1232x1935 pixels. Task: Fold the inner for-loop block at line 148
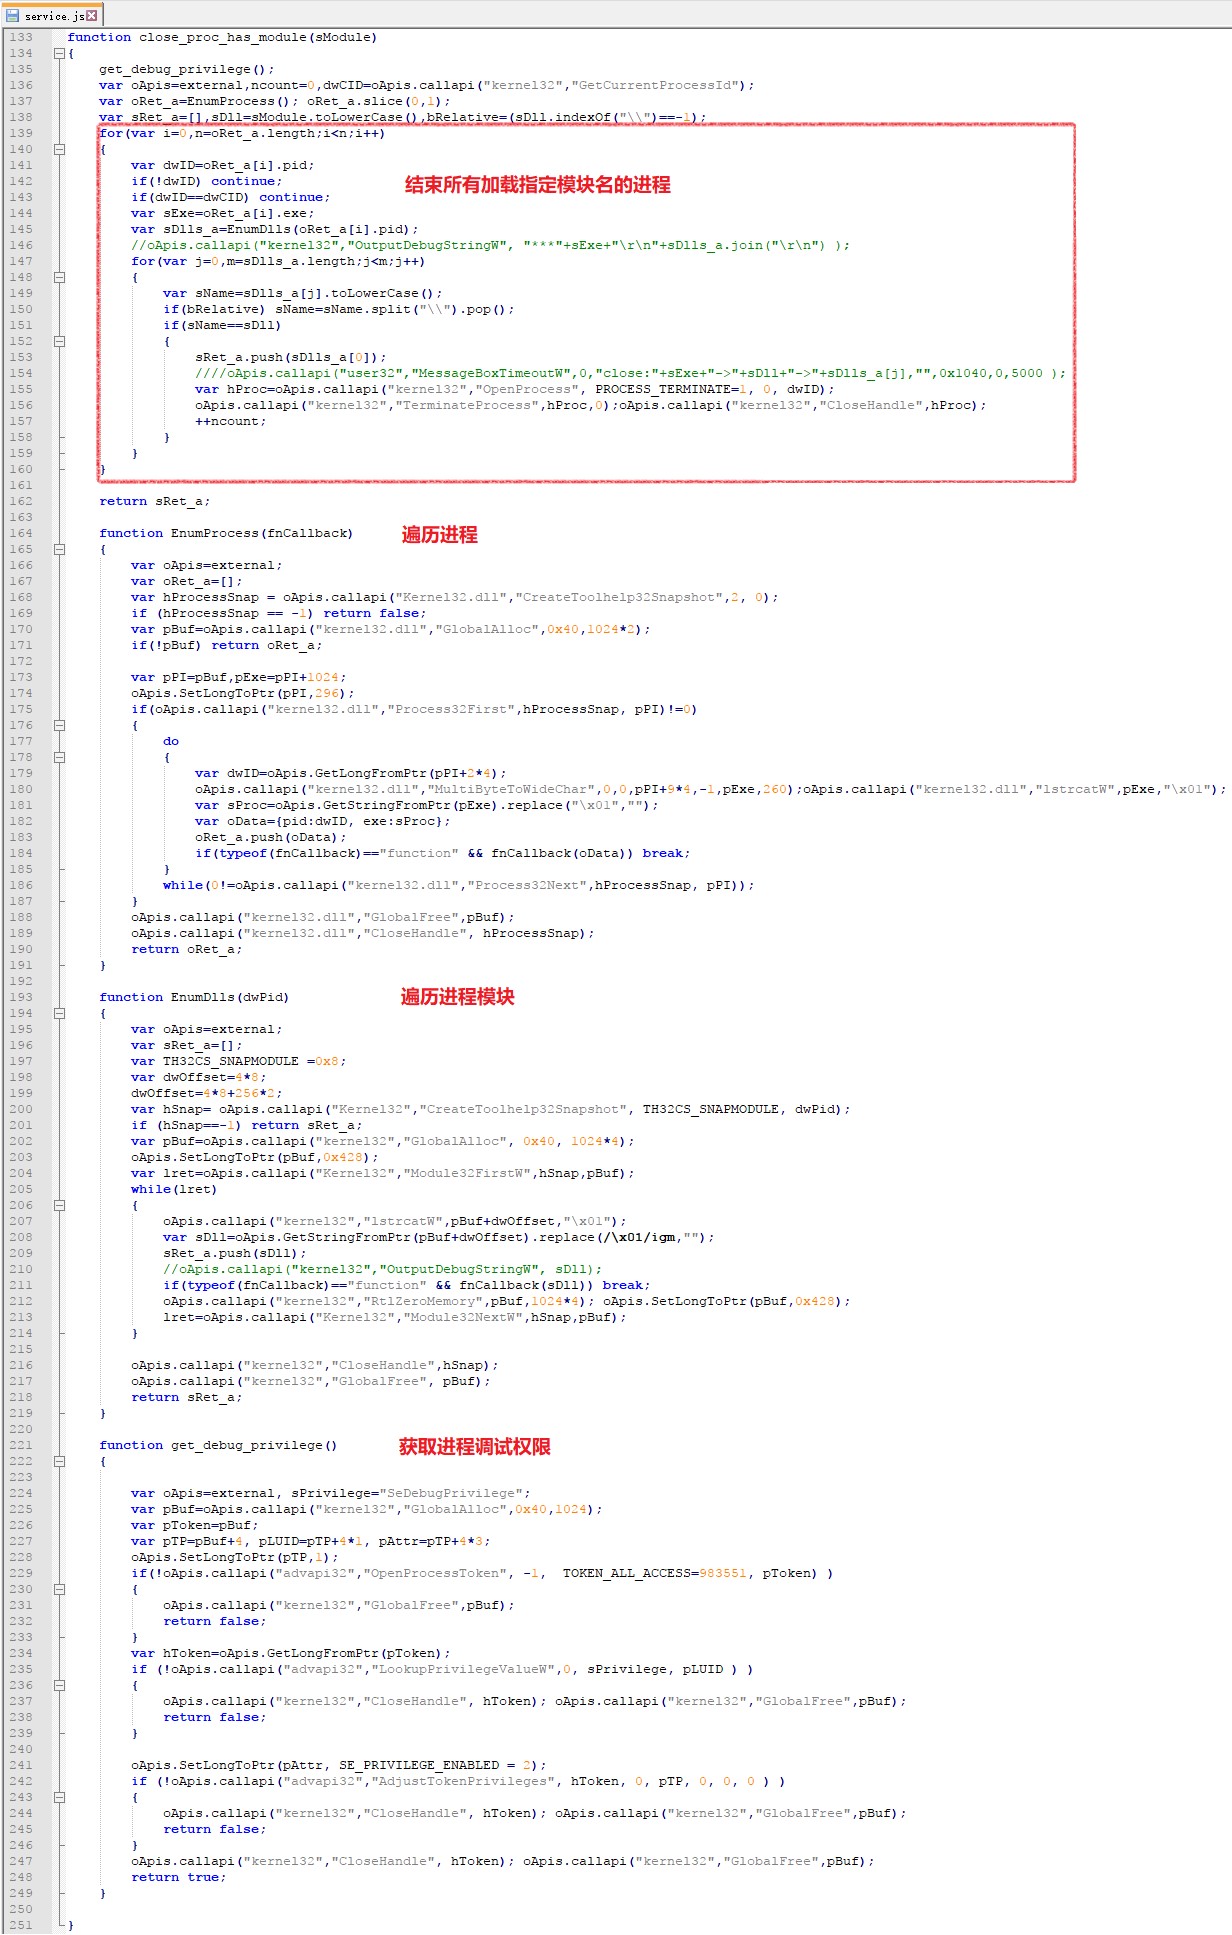coord(59,277)
